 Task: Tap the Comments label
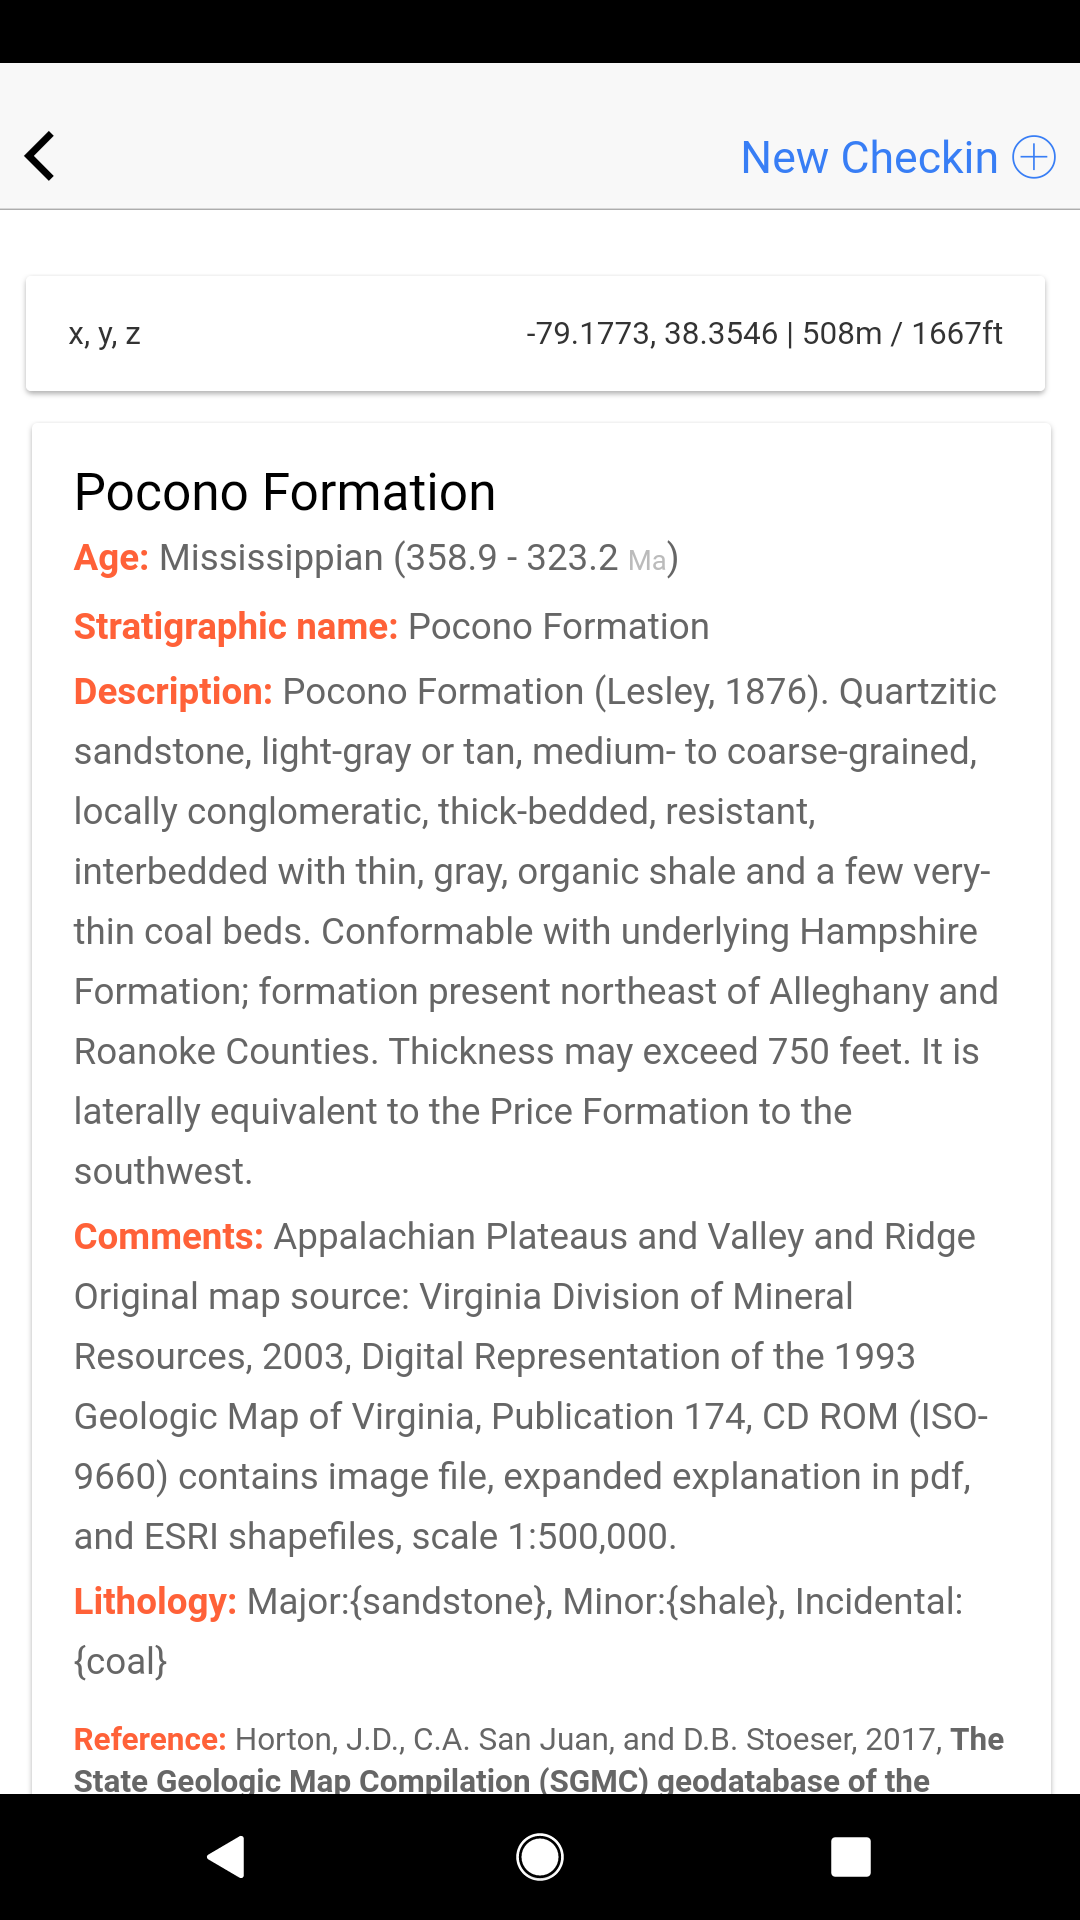pyautogui.click(x=168, y=1237)
